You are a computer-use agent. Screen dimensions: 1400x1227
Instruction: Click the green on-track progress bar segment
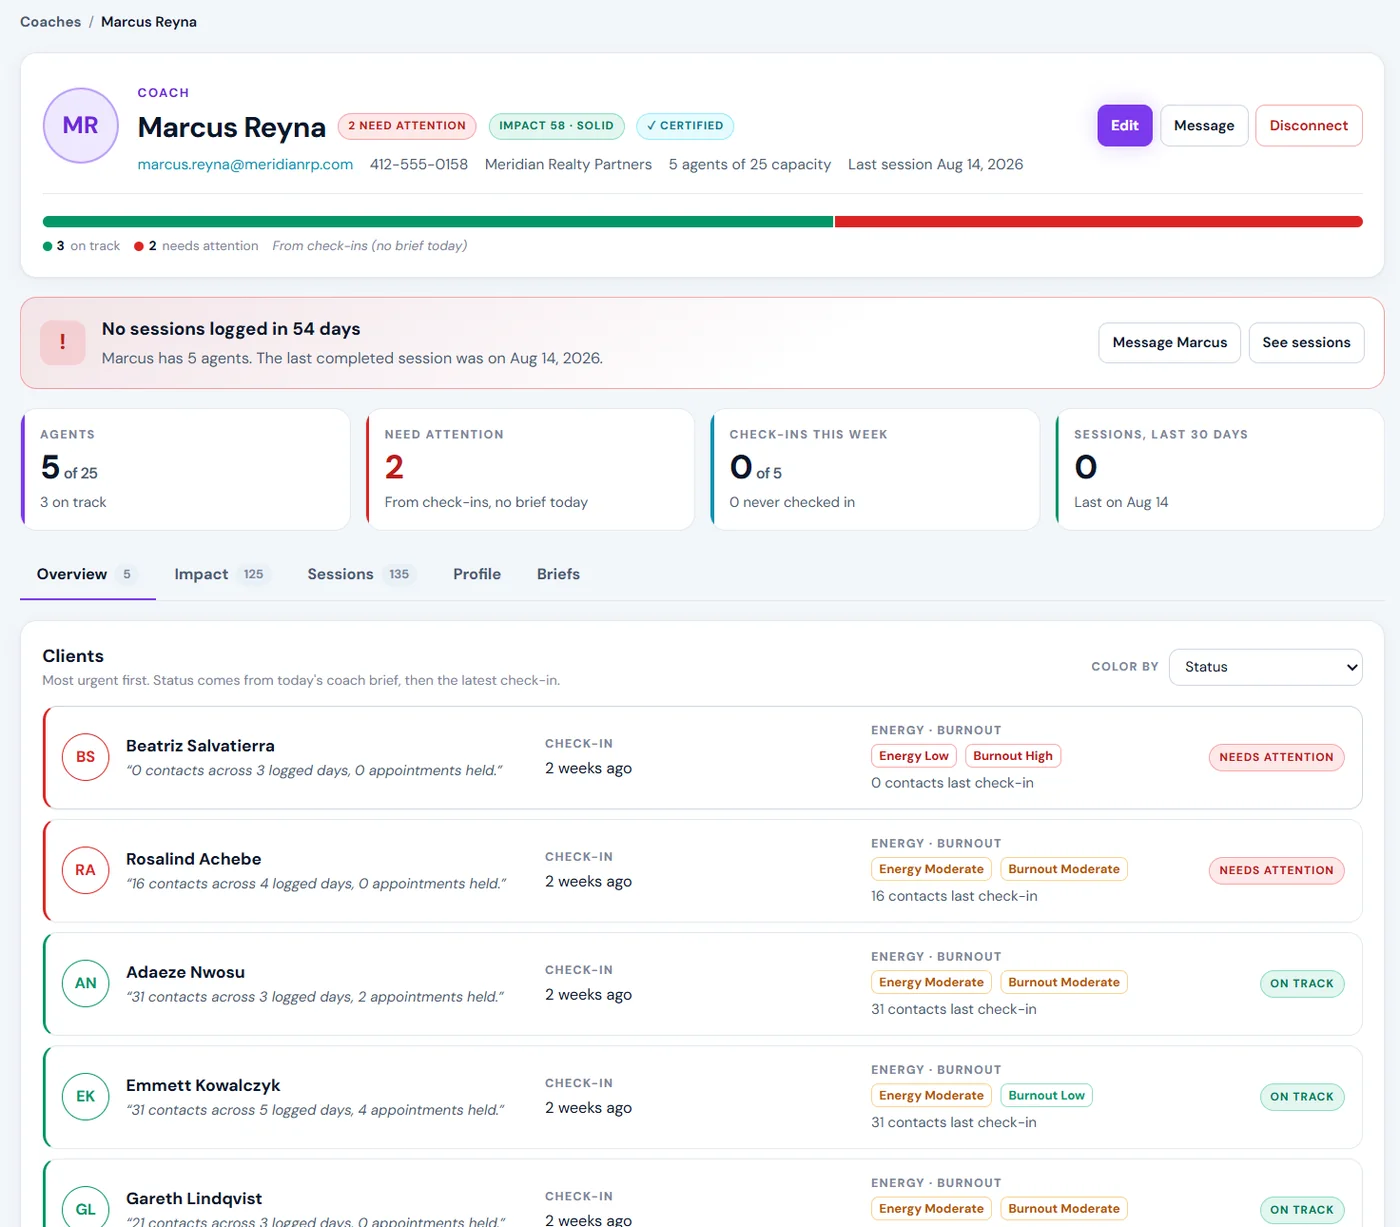pyautogui.click(x=438, y=222)
